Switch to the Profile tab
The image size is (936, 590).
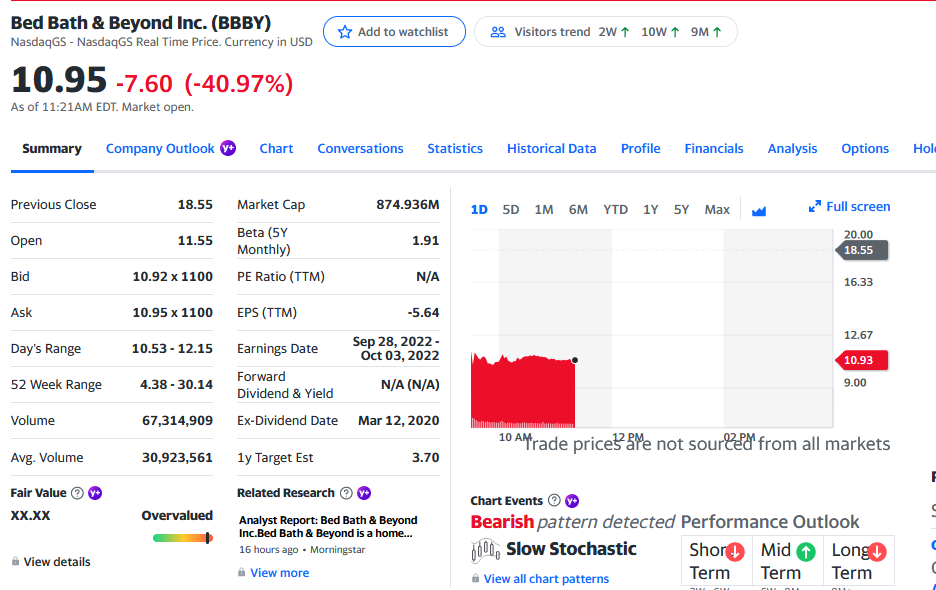point(641,149)
